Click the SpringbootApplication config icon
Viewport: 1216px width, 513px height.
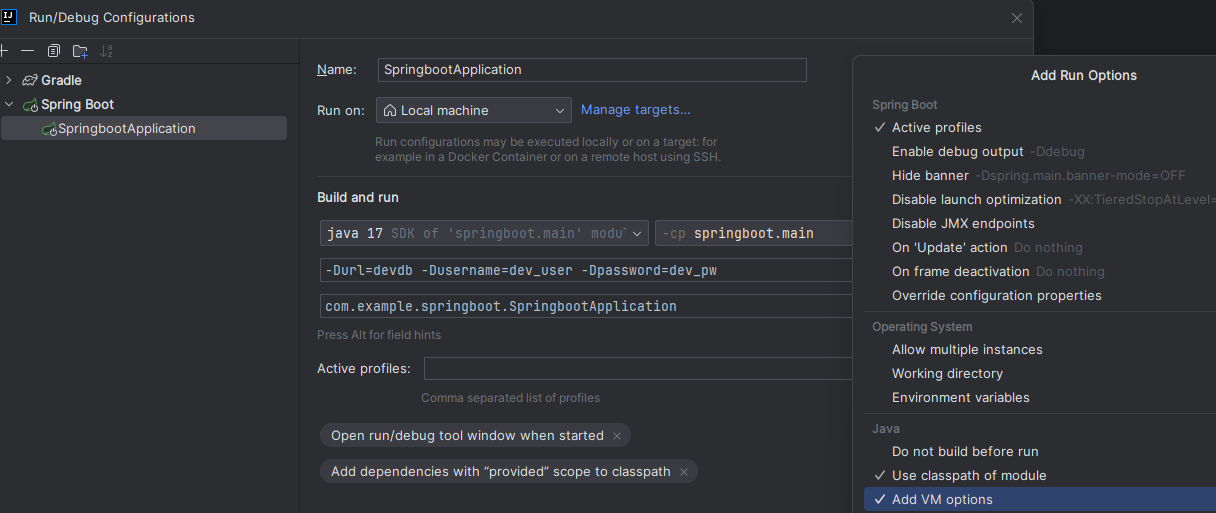(x=49, y=129)
